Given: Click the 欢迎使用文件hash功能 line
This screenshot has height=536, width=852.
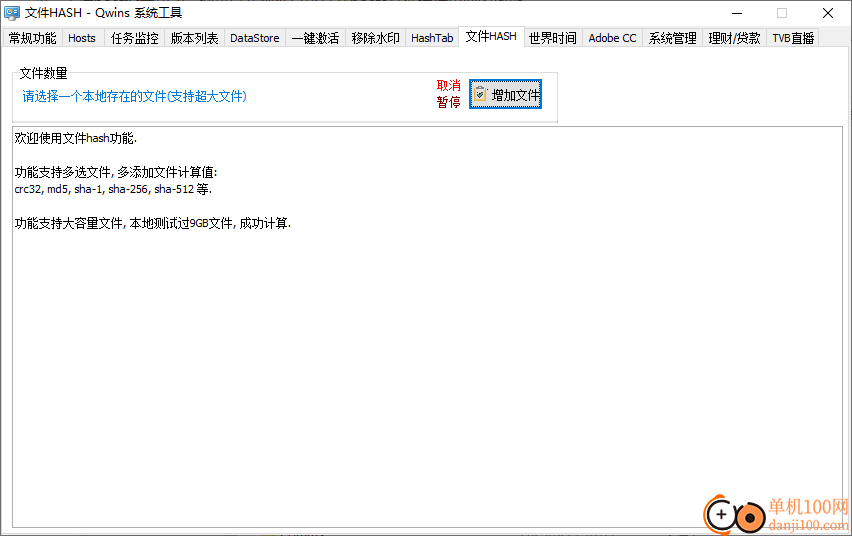Looking at the screenshot, I should tap(76, 139).
